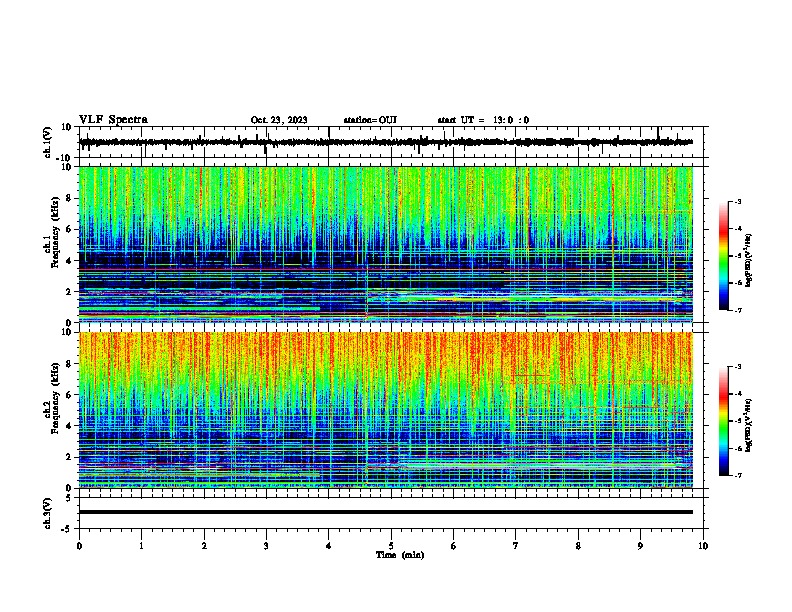This screenshot has height=612, width=792.
Task: Click the "8" tick on the time axis
Action: (x=578, y=546)
